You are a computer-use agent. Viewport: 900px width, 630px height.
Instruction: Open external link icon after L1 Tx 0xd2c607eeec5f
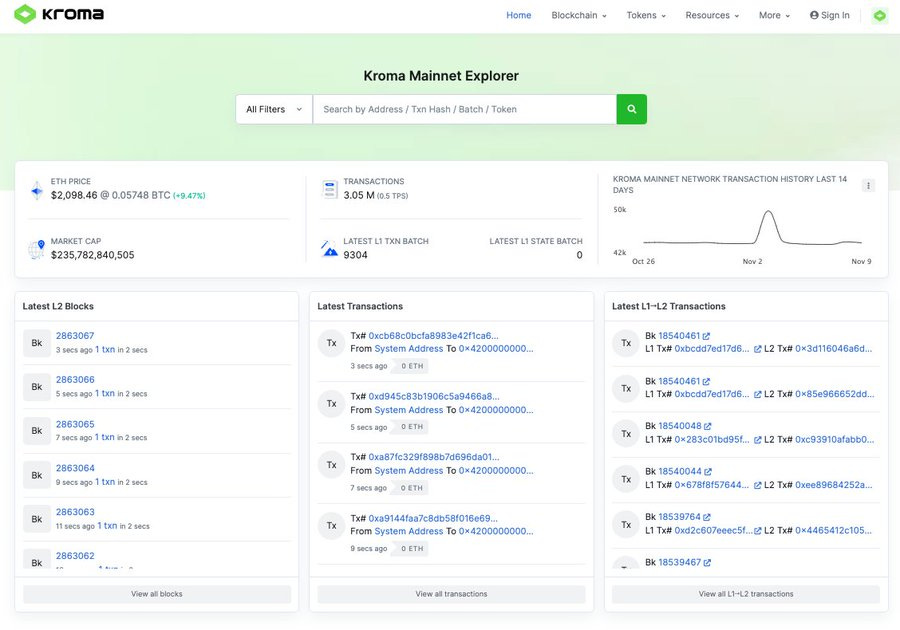[x=757, y=531]
